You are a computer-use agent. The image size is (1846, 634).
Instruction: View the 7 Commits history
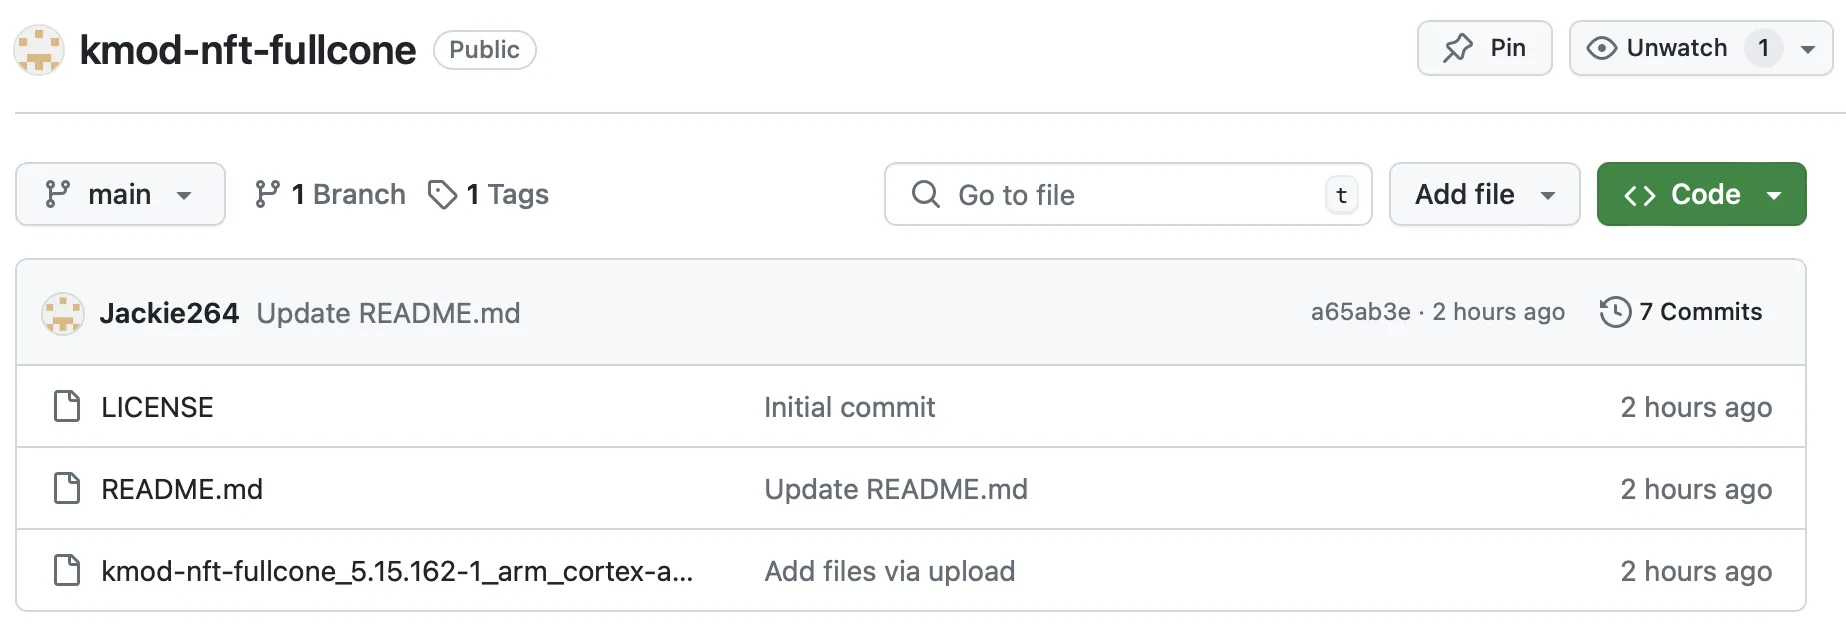(1681, 312)
